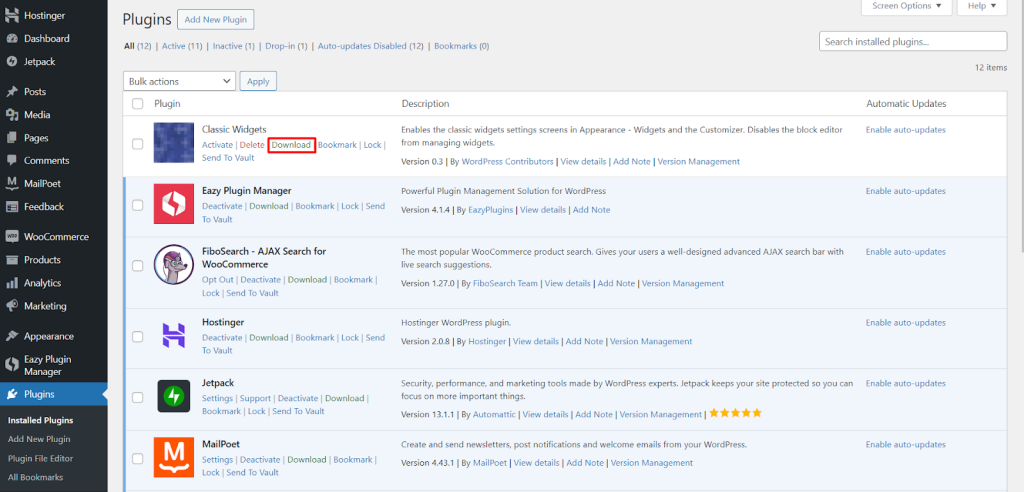Open the Hostinger sidebar icon
The width and height of the screenshot is (1024, 492).
12,16
